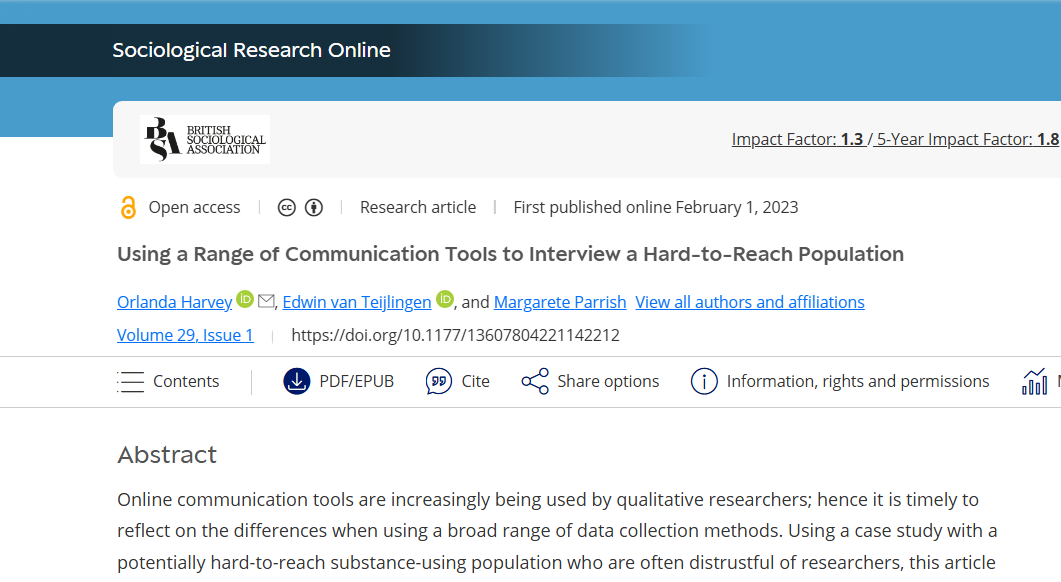Open Margarete Parrish author link

pyautogui.click(x=560, y=302)
